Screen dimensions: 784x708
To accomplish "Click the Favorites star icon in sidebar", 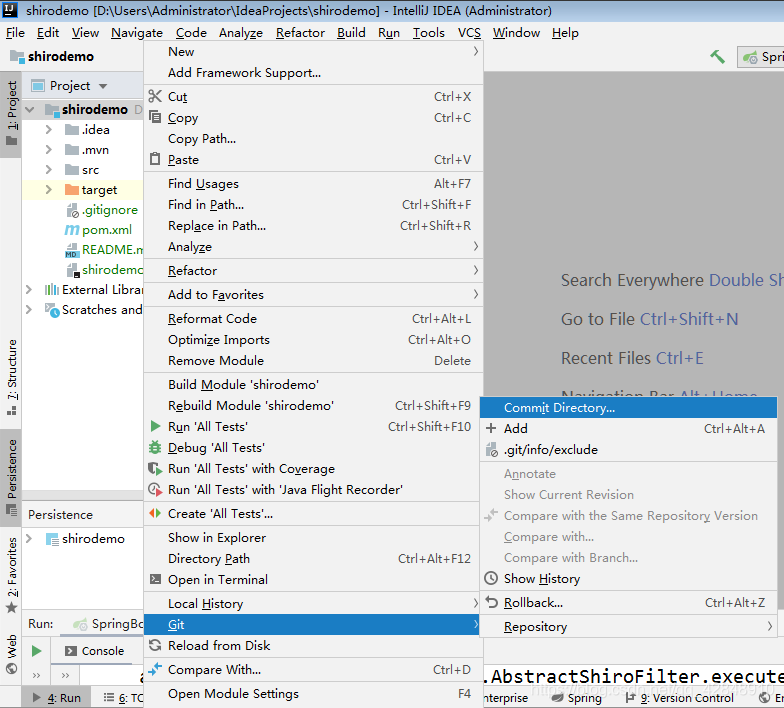I will 12,608.
